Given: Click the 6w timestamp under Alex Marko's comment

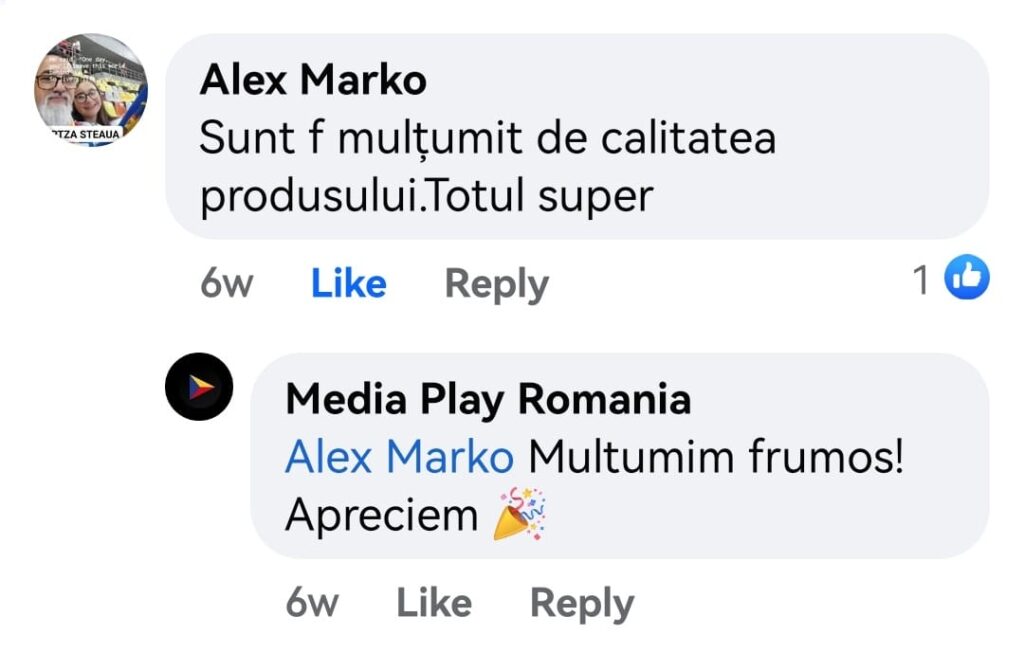Looking at the screenshot, I should (x=226, y=284).
